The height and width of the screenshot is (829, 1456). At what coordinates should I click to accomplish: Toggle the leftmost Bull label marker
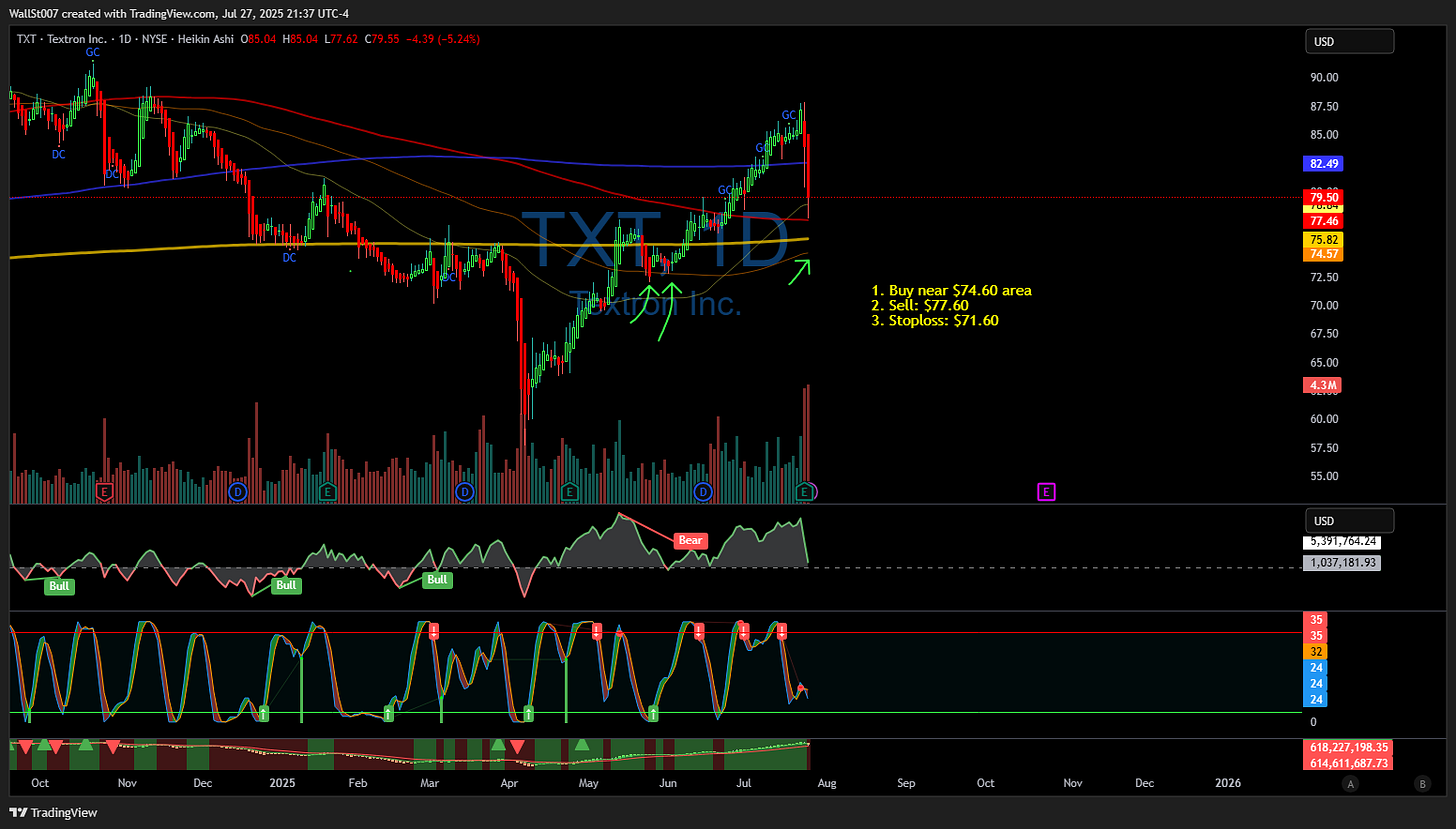coord(59,587)
